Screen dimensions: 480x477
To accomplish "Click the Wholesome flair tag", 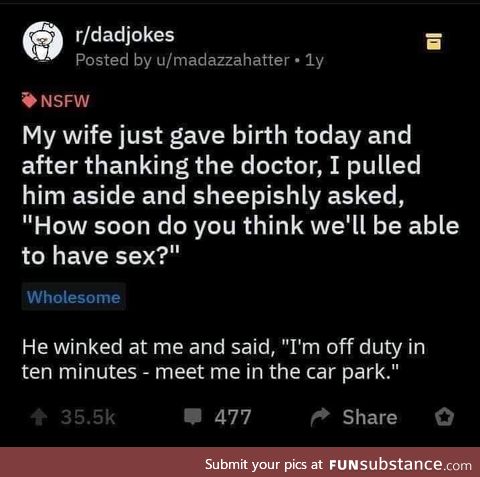I will coord(74,297).
